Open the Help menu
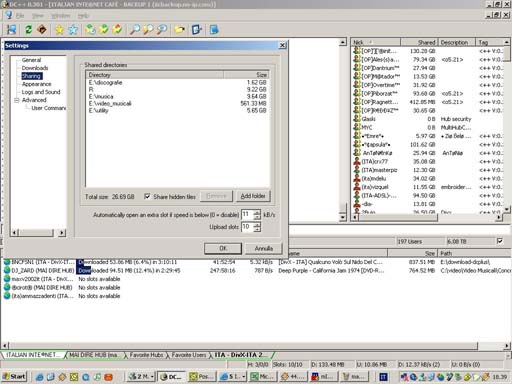 coord(83,16)
